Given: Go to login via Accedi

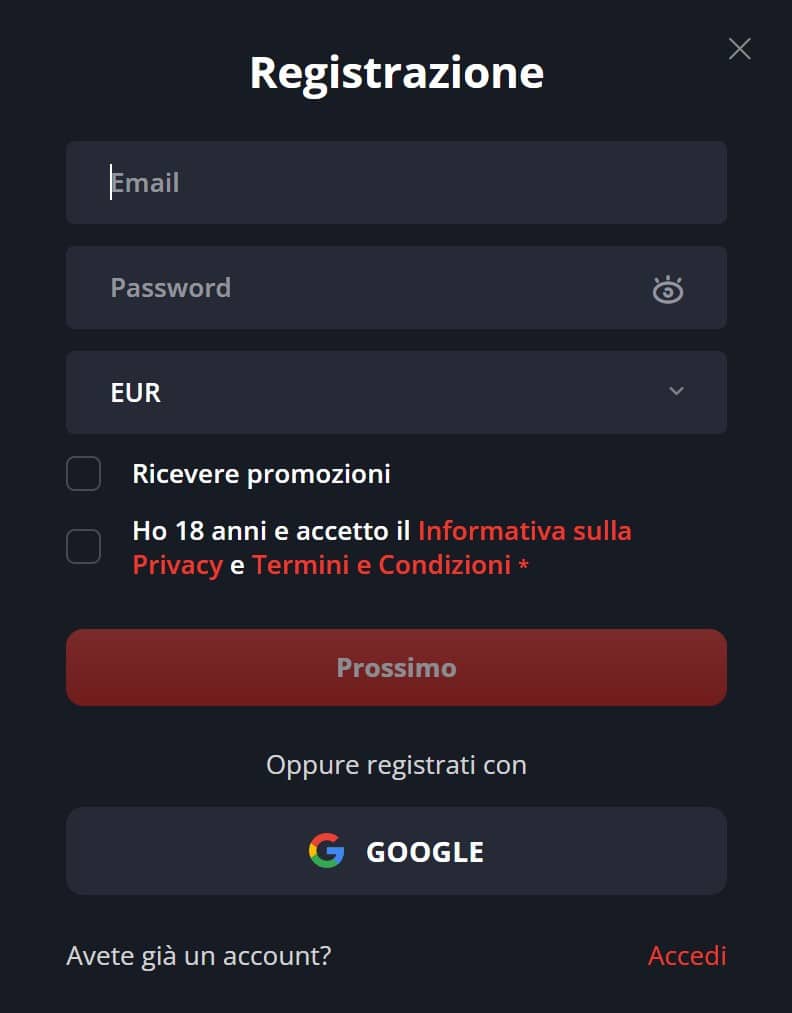Looking at the screenshot, I should tap(687, 956).
